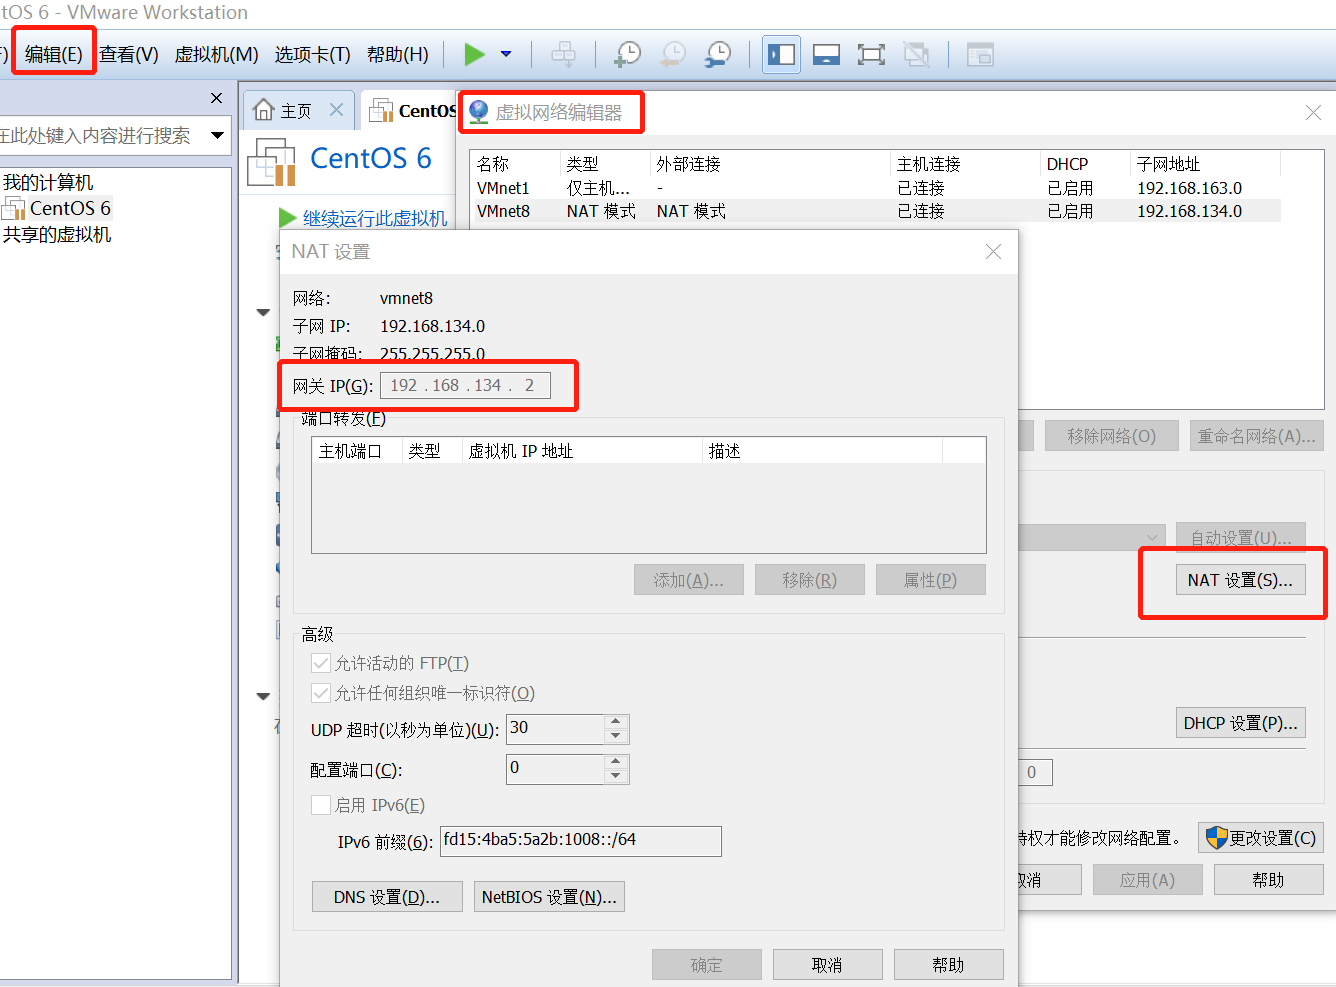This screenshot has height=987, width=1336.
Task: Open the library search dropdown arrow
Action: click(217, 135)
